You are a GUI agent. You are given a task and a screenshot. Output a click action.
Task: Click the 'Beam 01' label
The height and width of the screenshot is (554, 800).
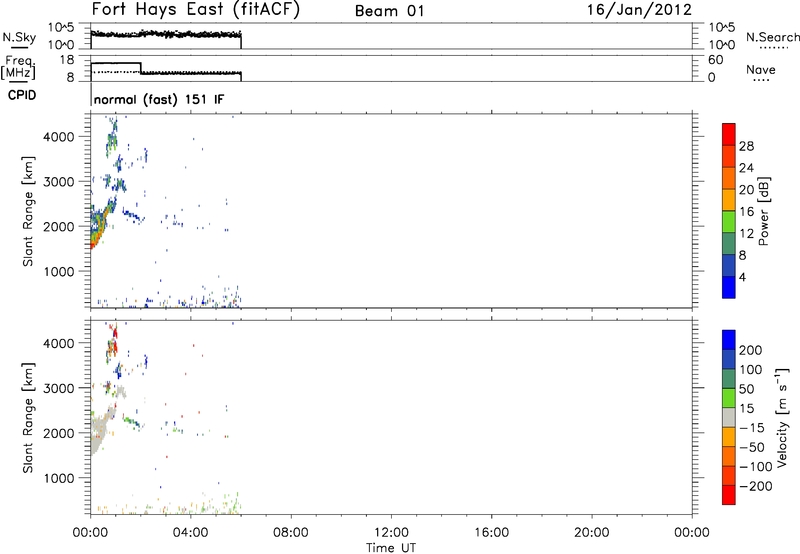(x=389, y=11)
